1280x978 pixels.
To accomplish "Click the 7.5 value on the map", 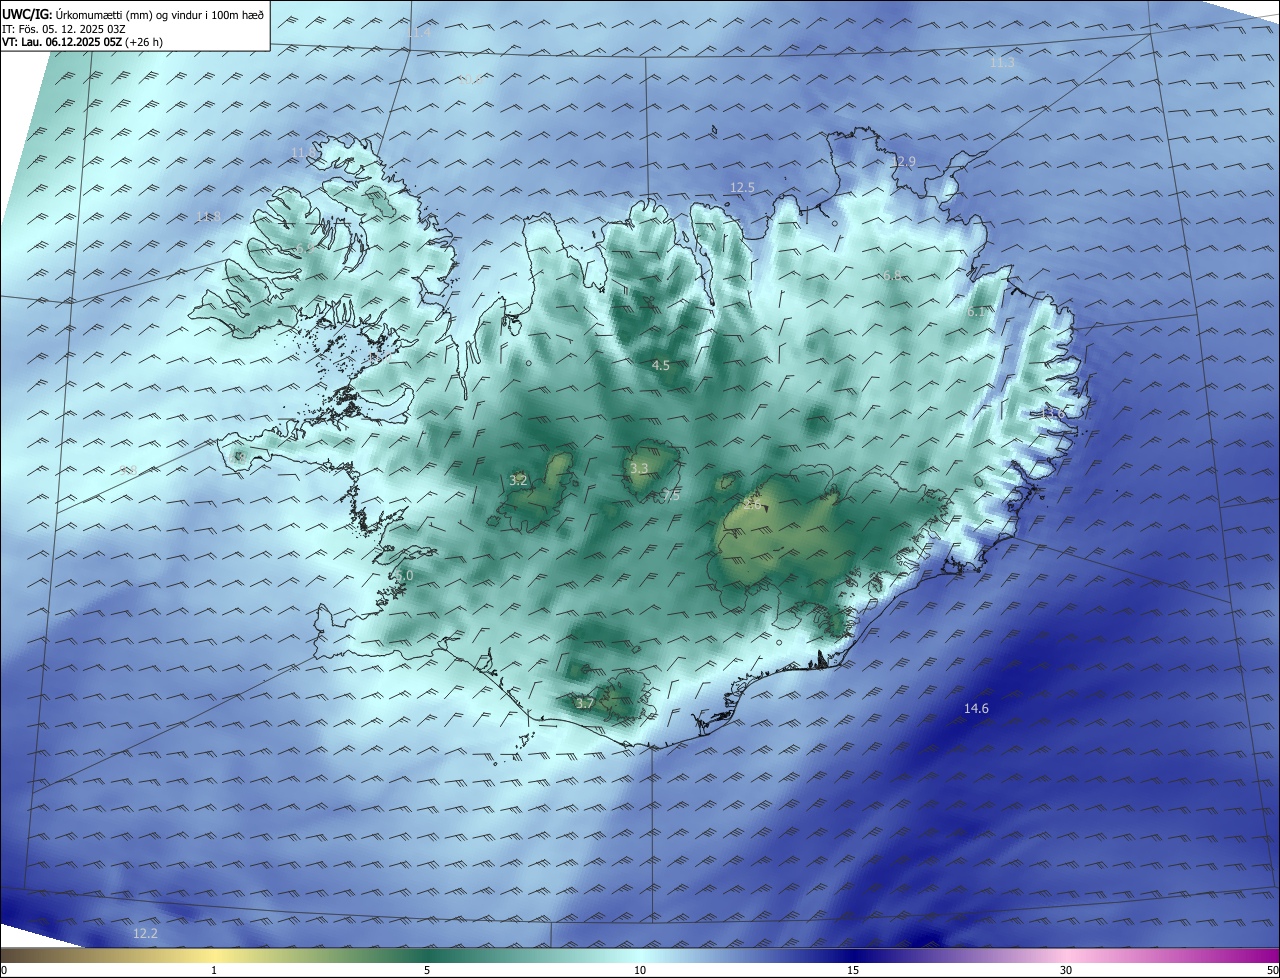I will (x=671, y=496).
